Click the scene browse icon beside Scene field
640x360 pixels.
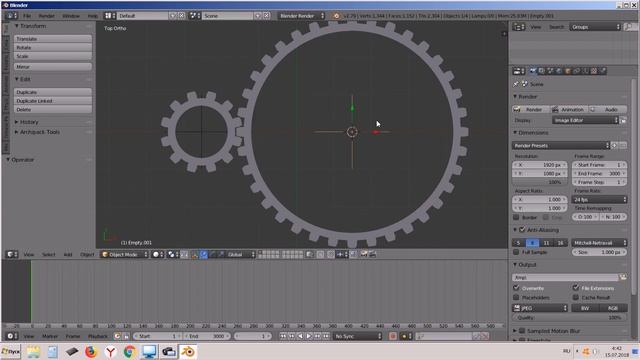coord(195,16)
